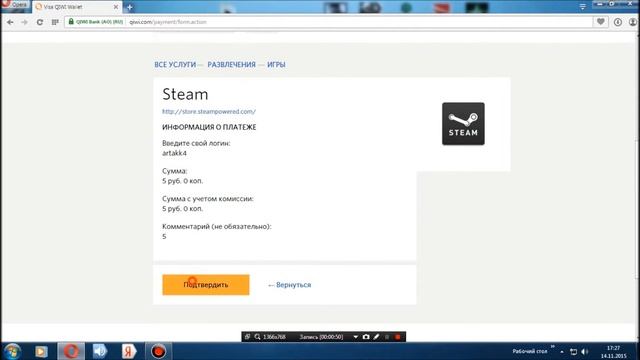Click the recorder fullscreen area icon
This screenshot has width=640, height=360.
[247, 337]
